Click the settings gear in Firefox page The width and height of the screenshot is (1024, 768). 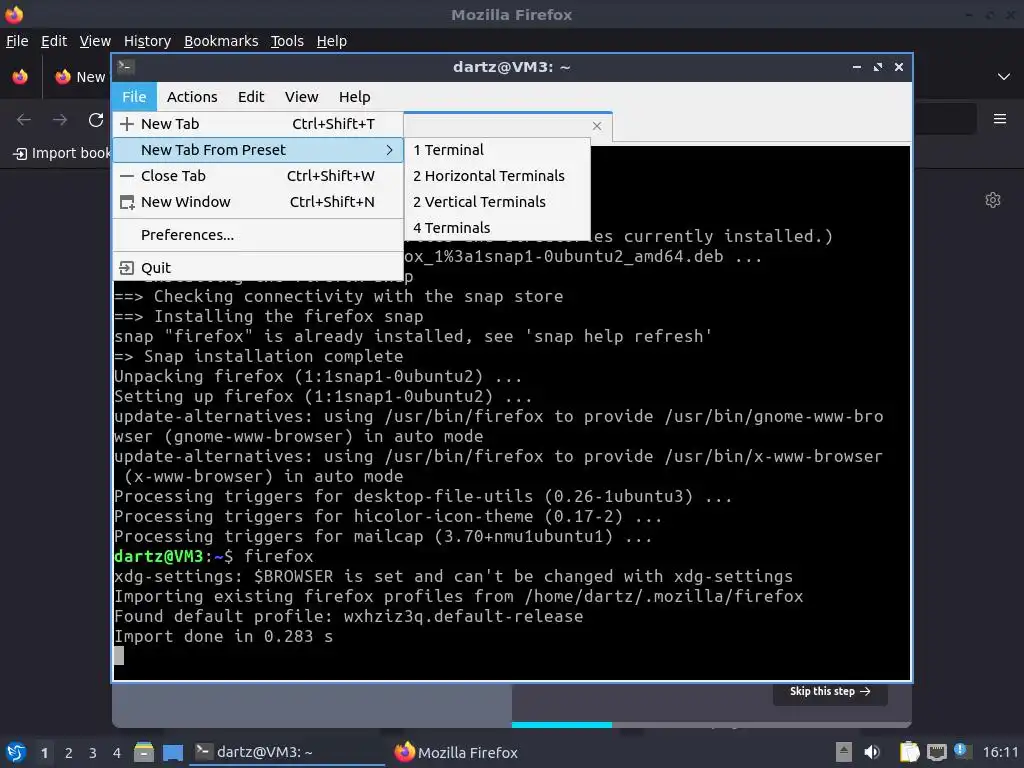coord(993,200)
